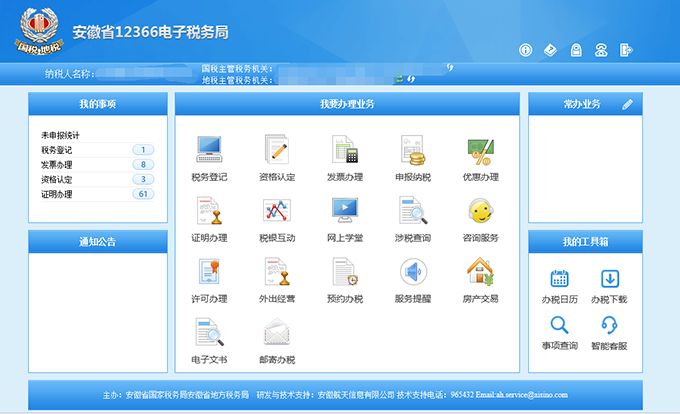Open 优惠办理 percent icon
This screenshot has height=414, width=680.
(480, 150)
